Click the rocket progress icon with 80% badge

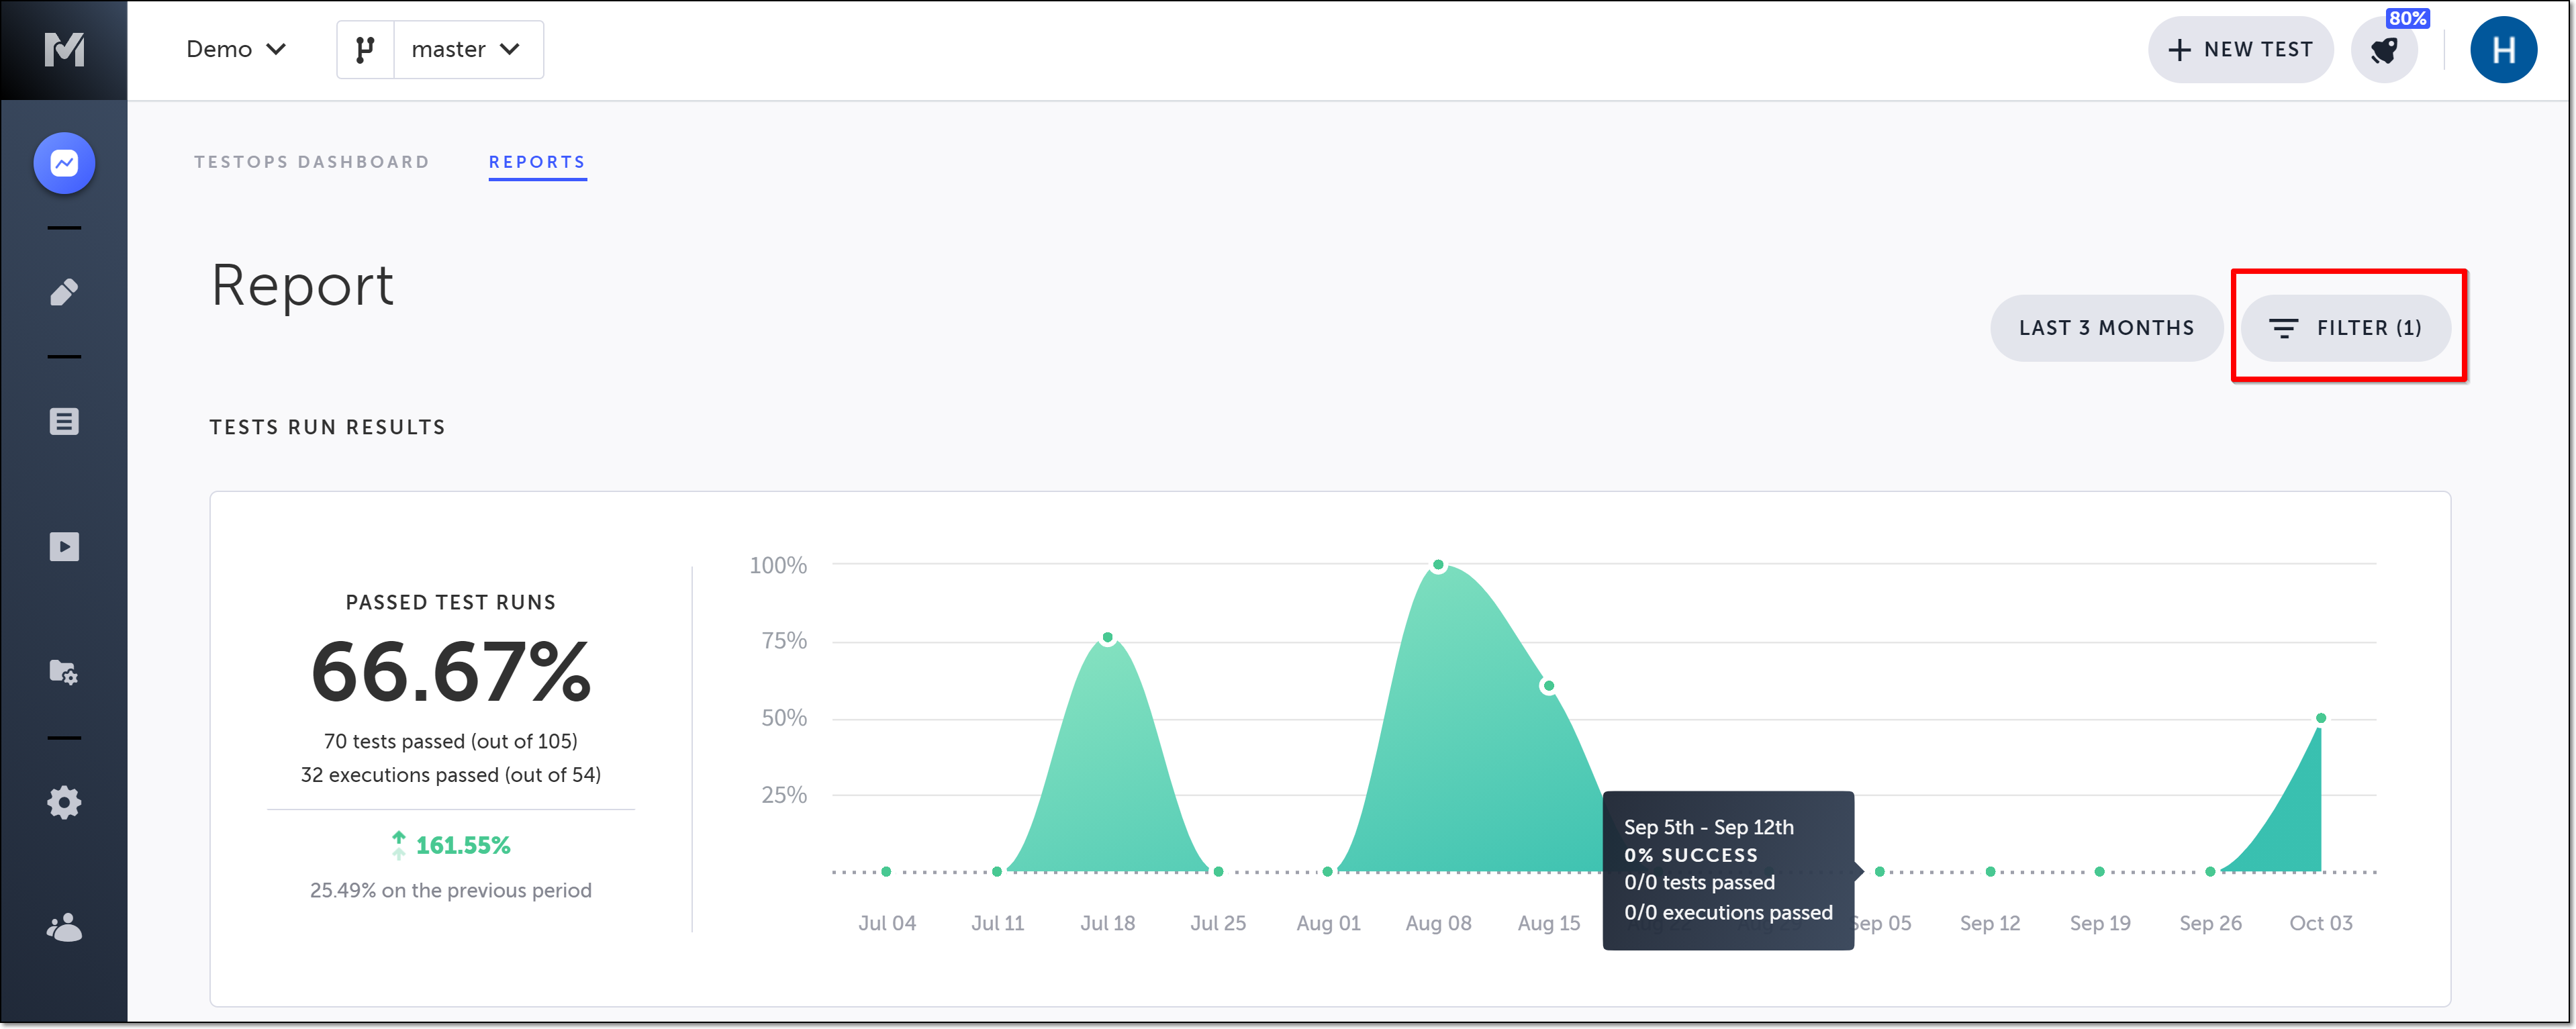(x=2384, y=50)
